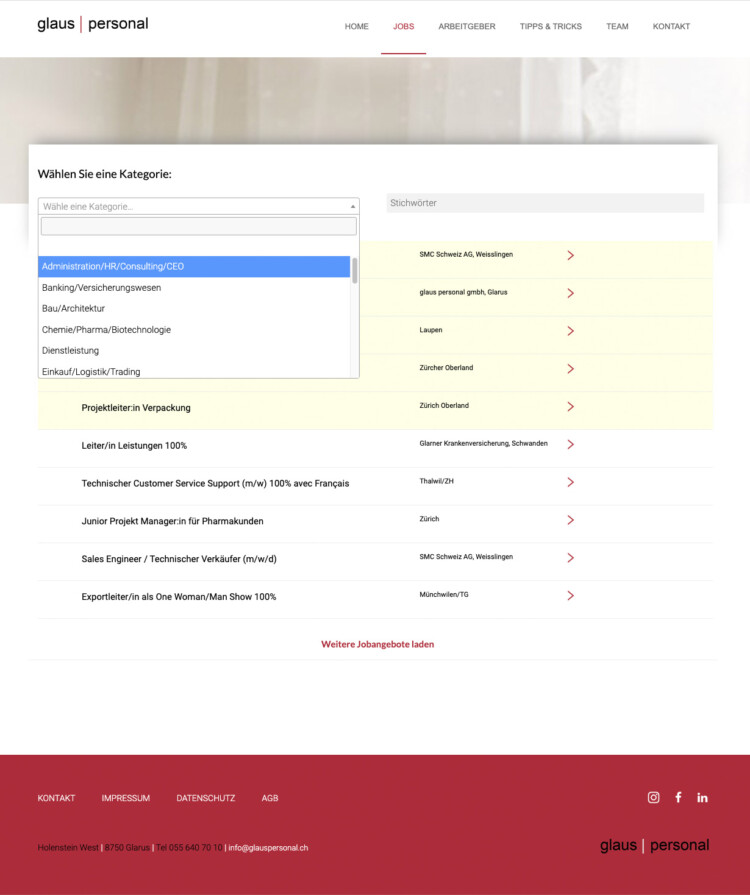Go to Tipps & Tricks page

[x=550, y=27]
